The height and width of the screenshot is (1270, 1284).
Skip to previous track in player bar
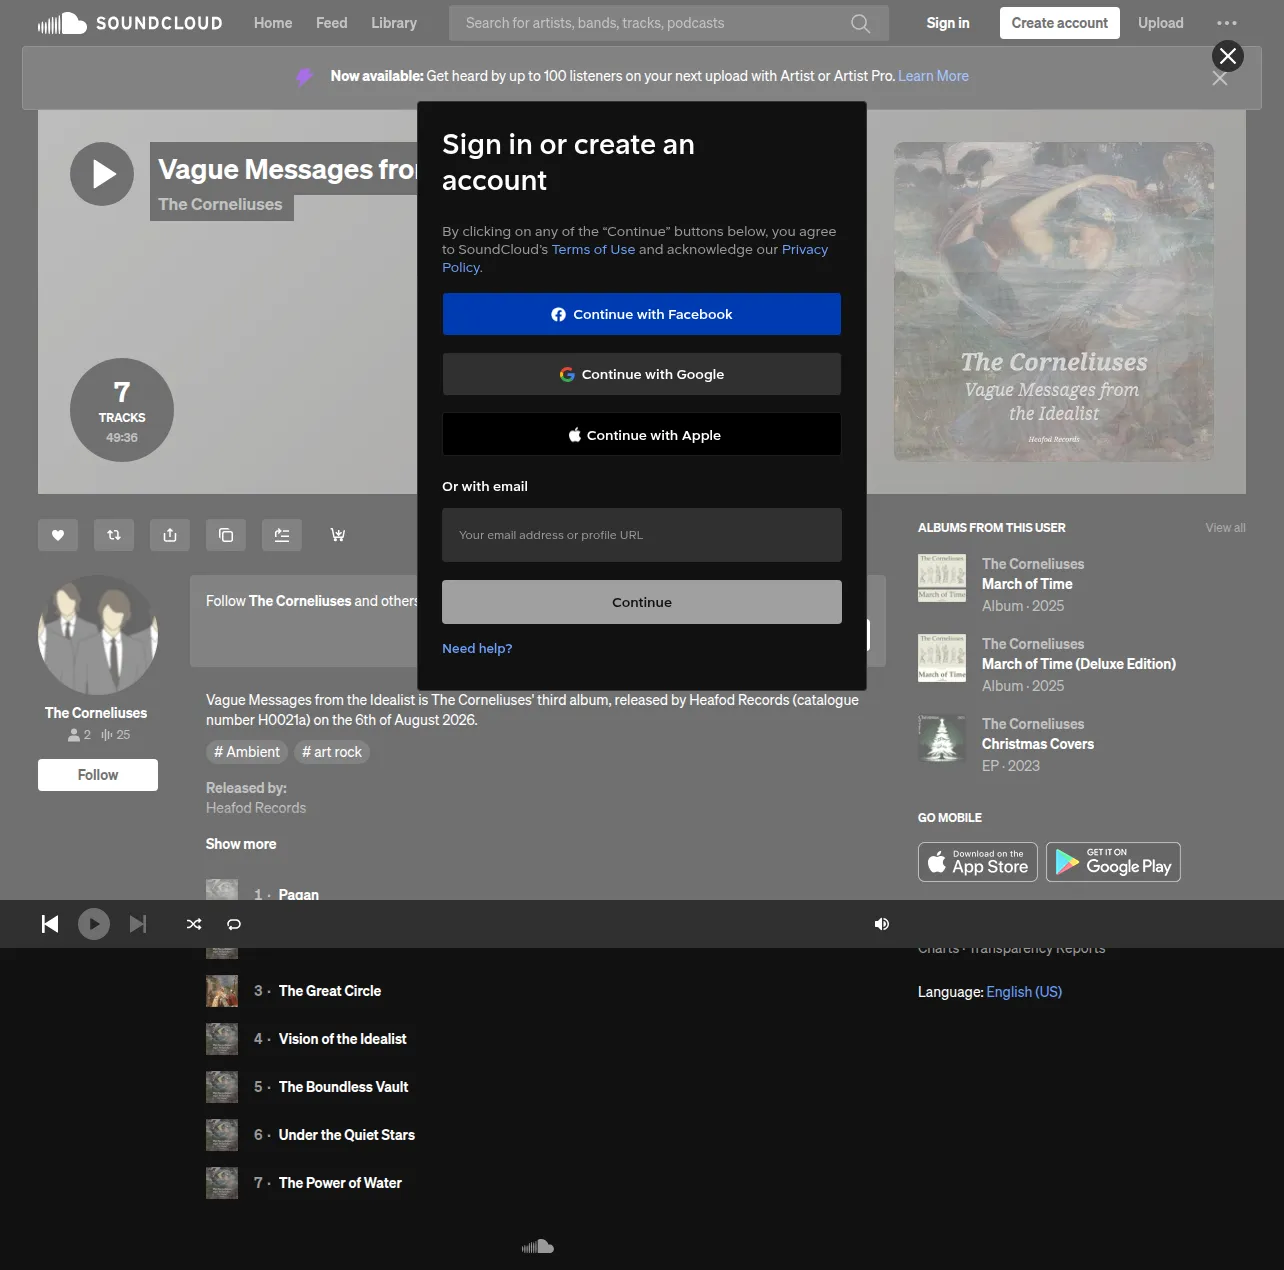pyautogui.click(x=50, y=924)
